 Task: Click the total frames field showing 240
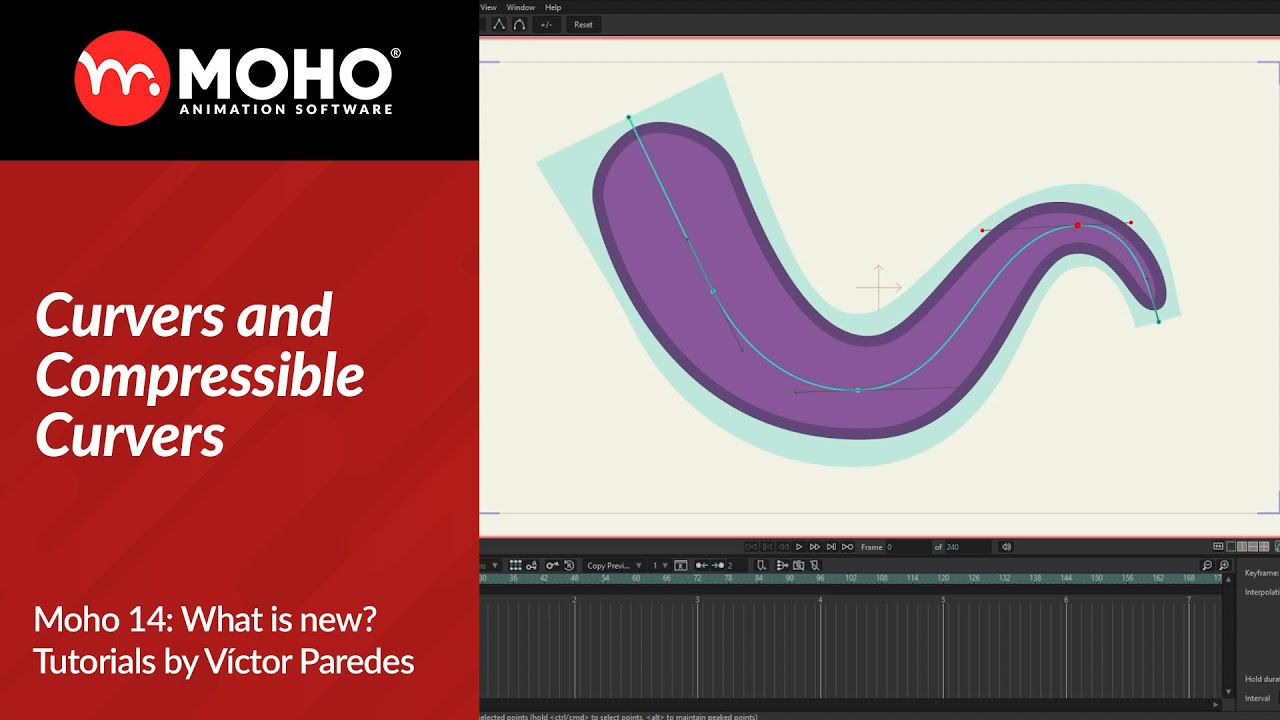pos(967,547)
